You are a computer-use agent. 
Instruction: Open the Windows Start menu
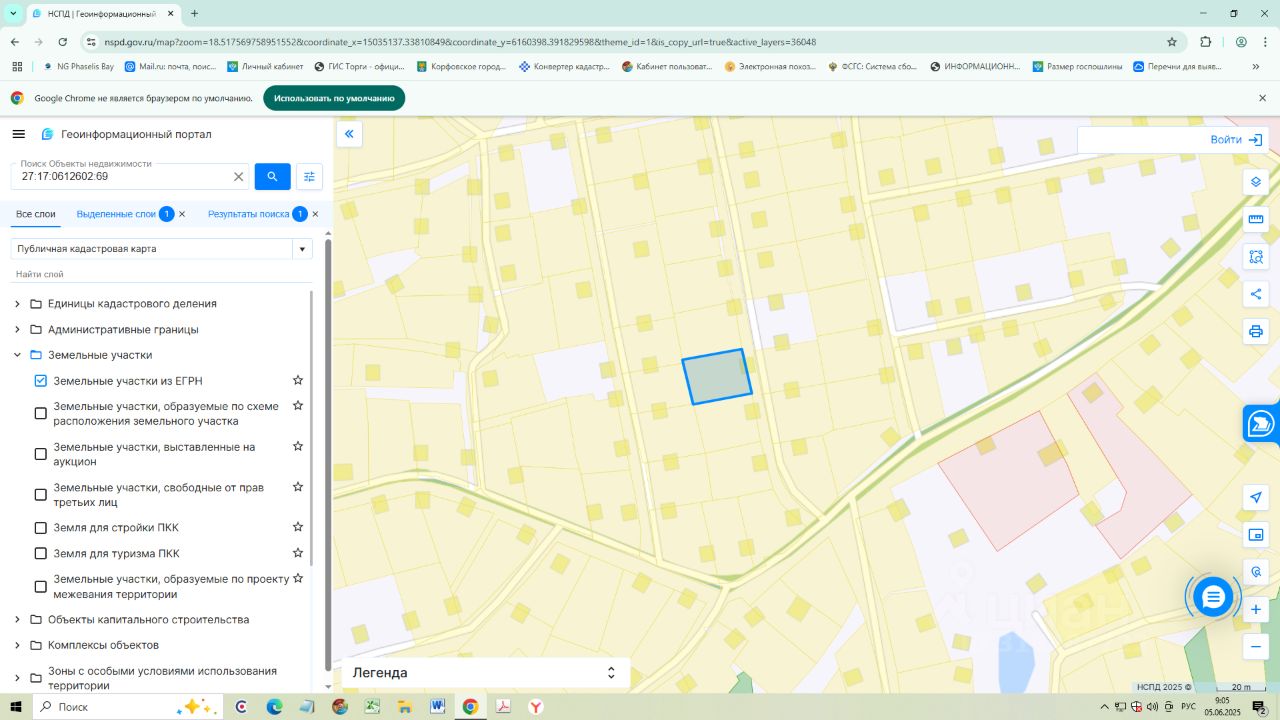16,707
